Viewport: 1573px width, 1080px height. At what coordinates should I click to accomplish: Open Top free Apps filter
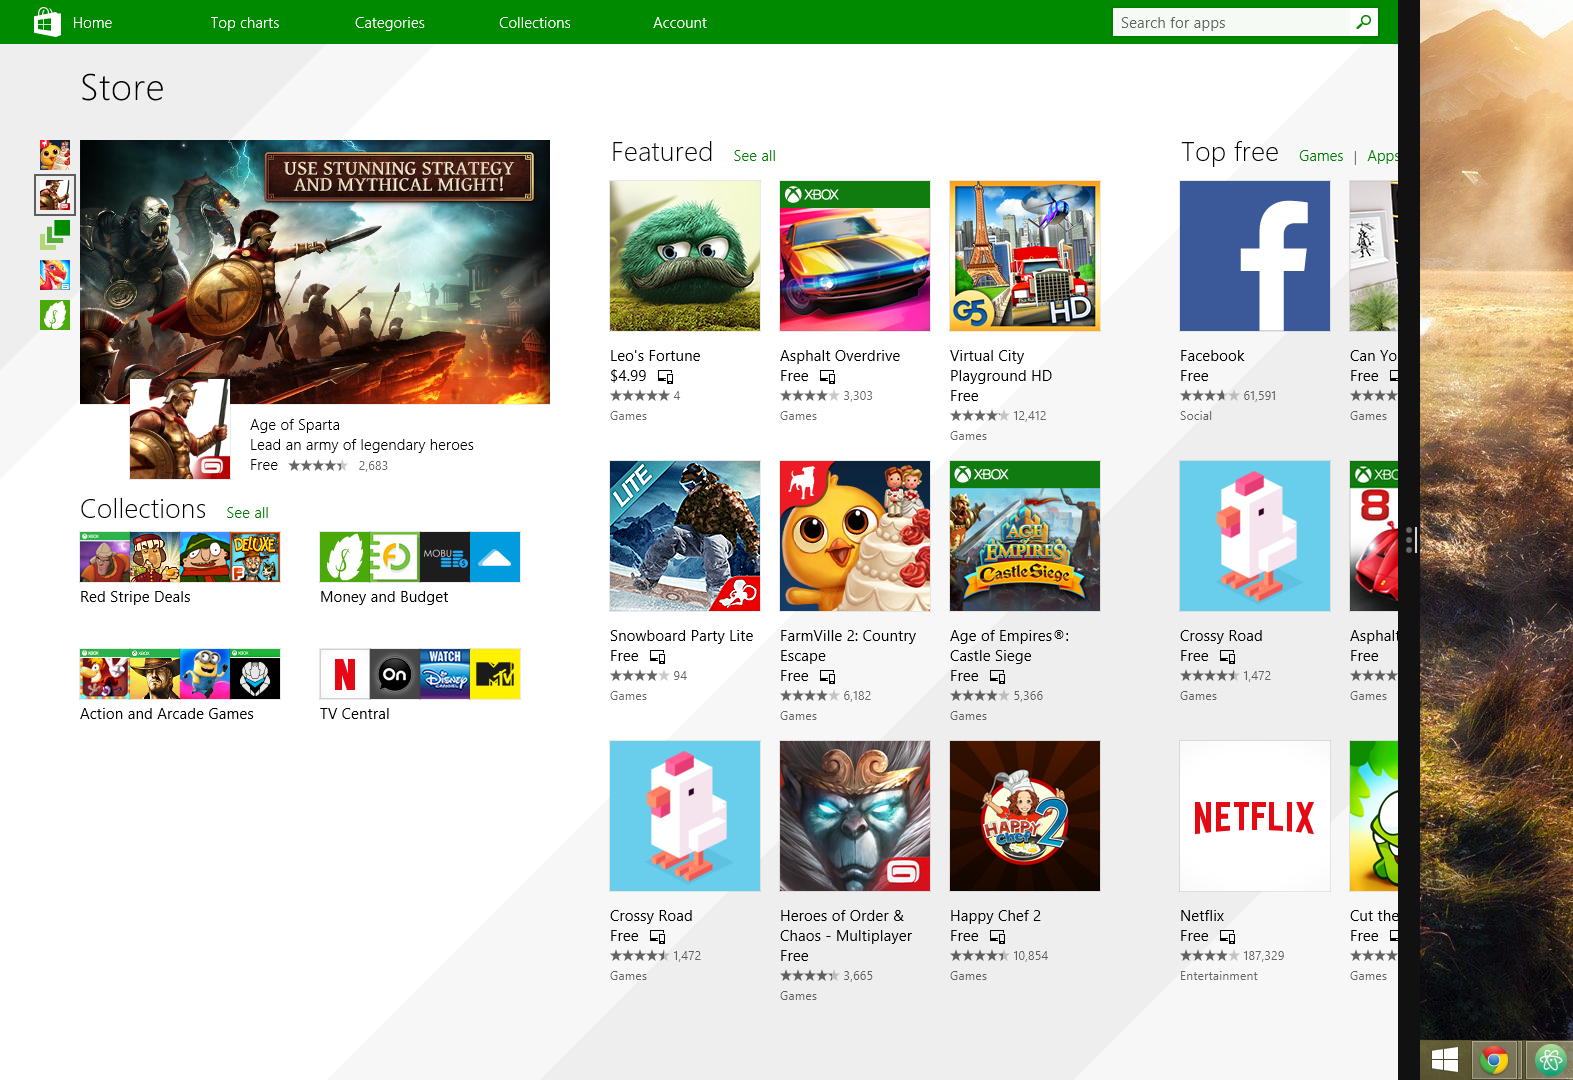[x=1382, y=156]
